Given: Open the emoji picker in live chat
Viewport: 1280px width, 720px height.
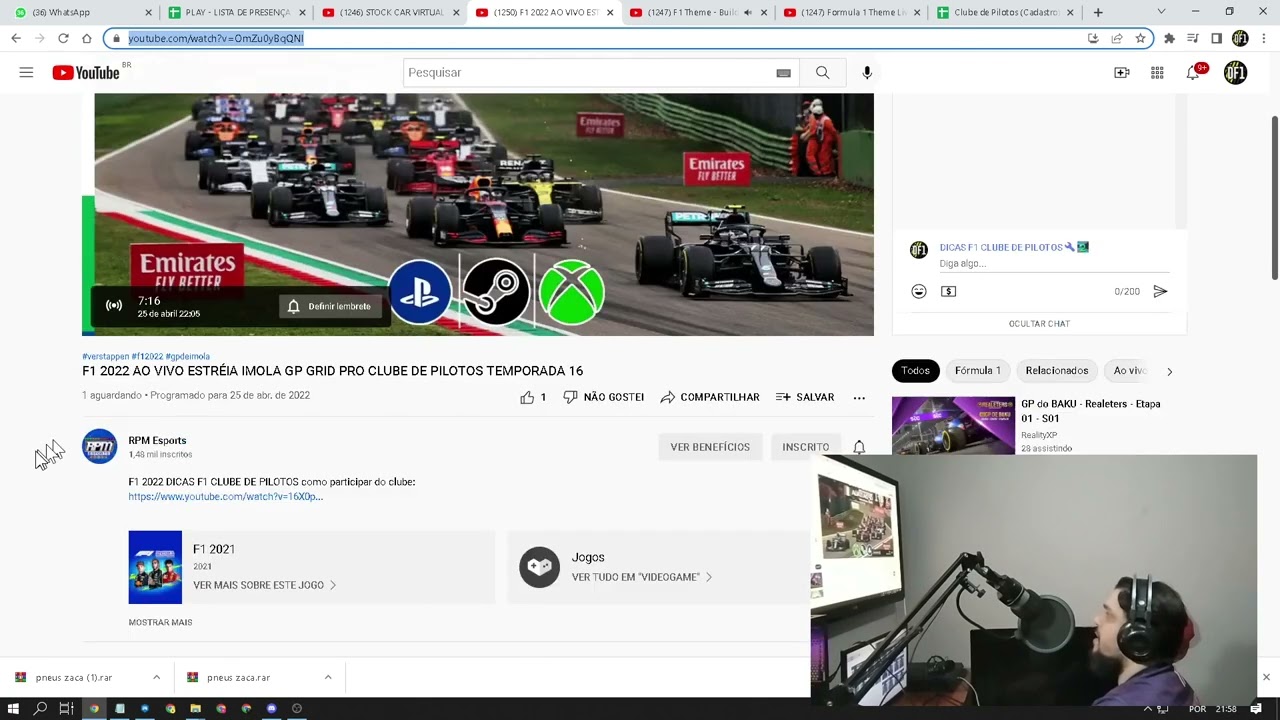Looking at the screenshot, I should 919,291.
